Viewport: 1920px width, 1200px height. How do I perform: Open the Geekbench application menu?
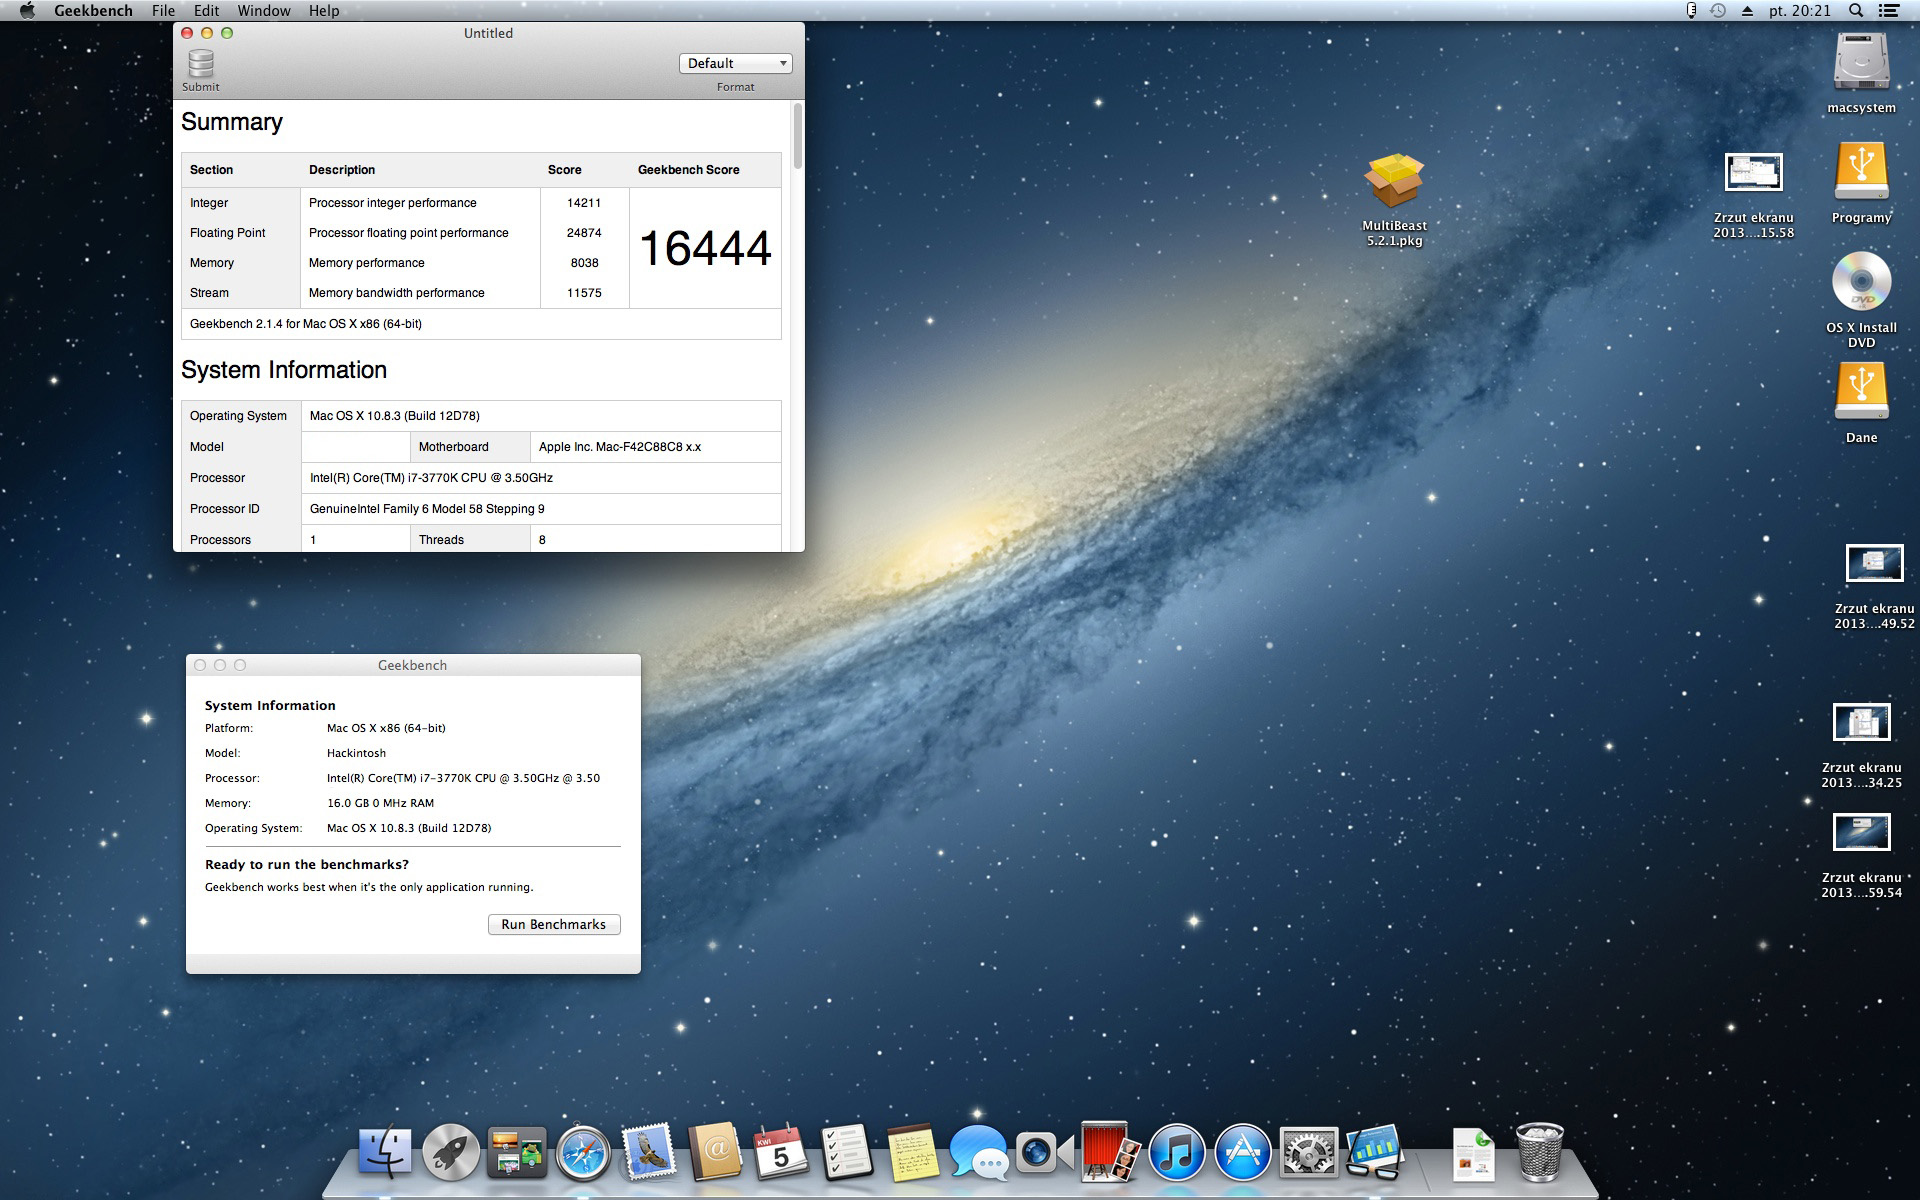pyautogui.click(x=93, y=10)
